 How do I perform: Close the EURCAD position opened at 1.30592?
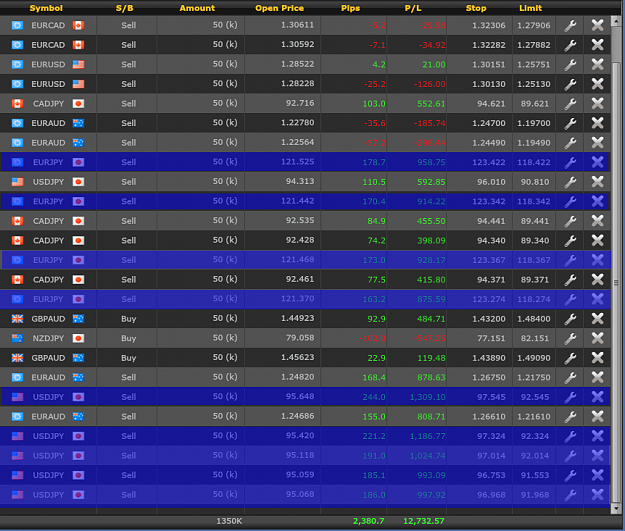[x=597, y=45]
